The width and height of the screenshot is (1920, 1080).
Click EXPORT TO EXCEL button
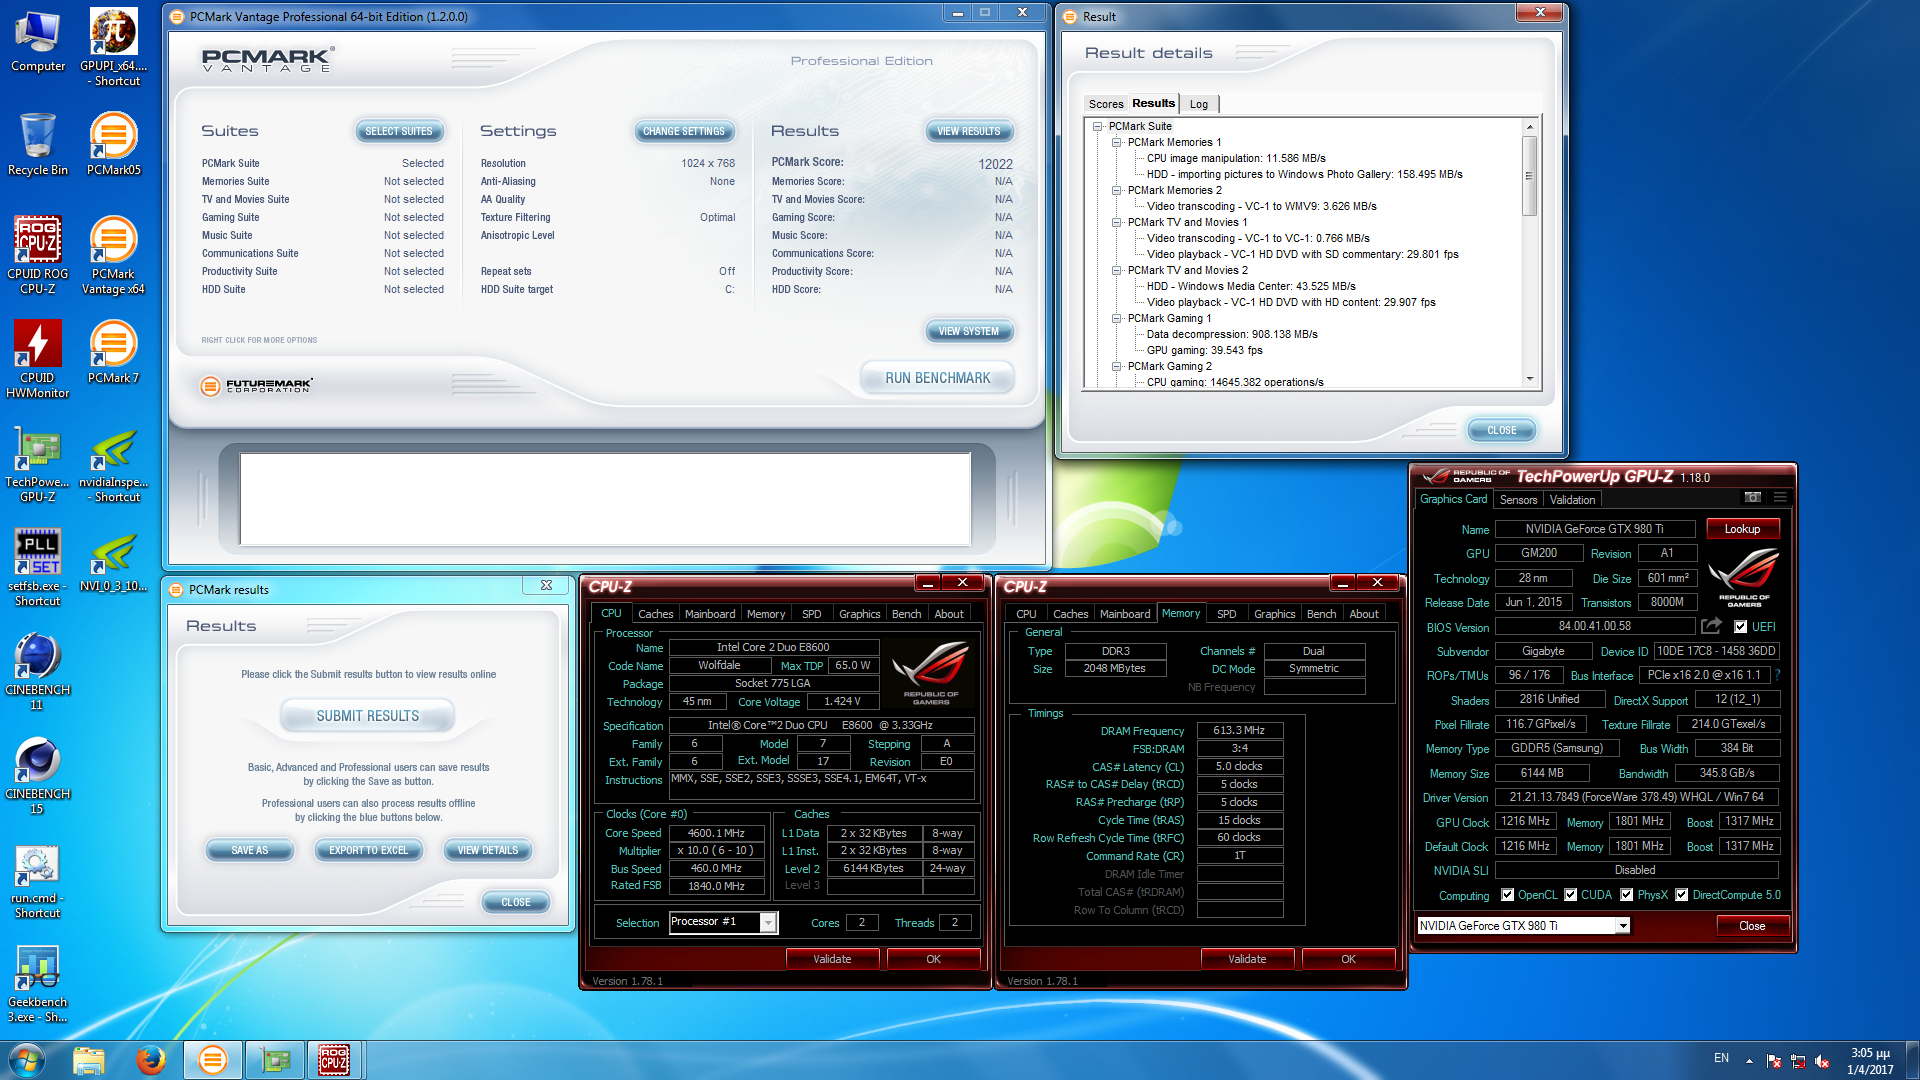[368, 850]
